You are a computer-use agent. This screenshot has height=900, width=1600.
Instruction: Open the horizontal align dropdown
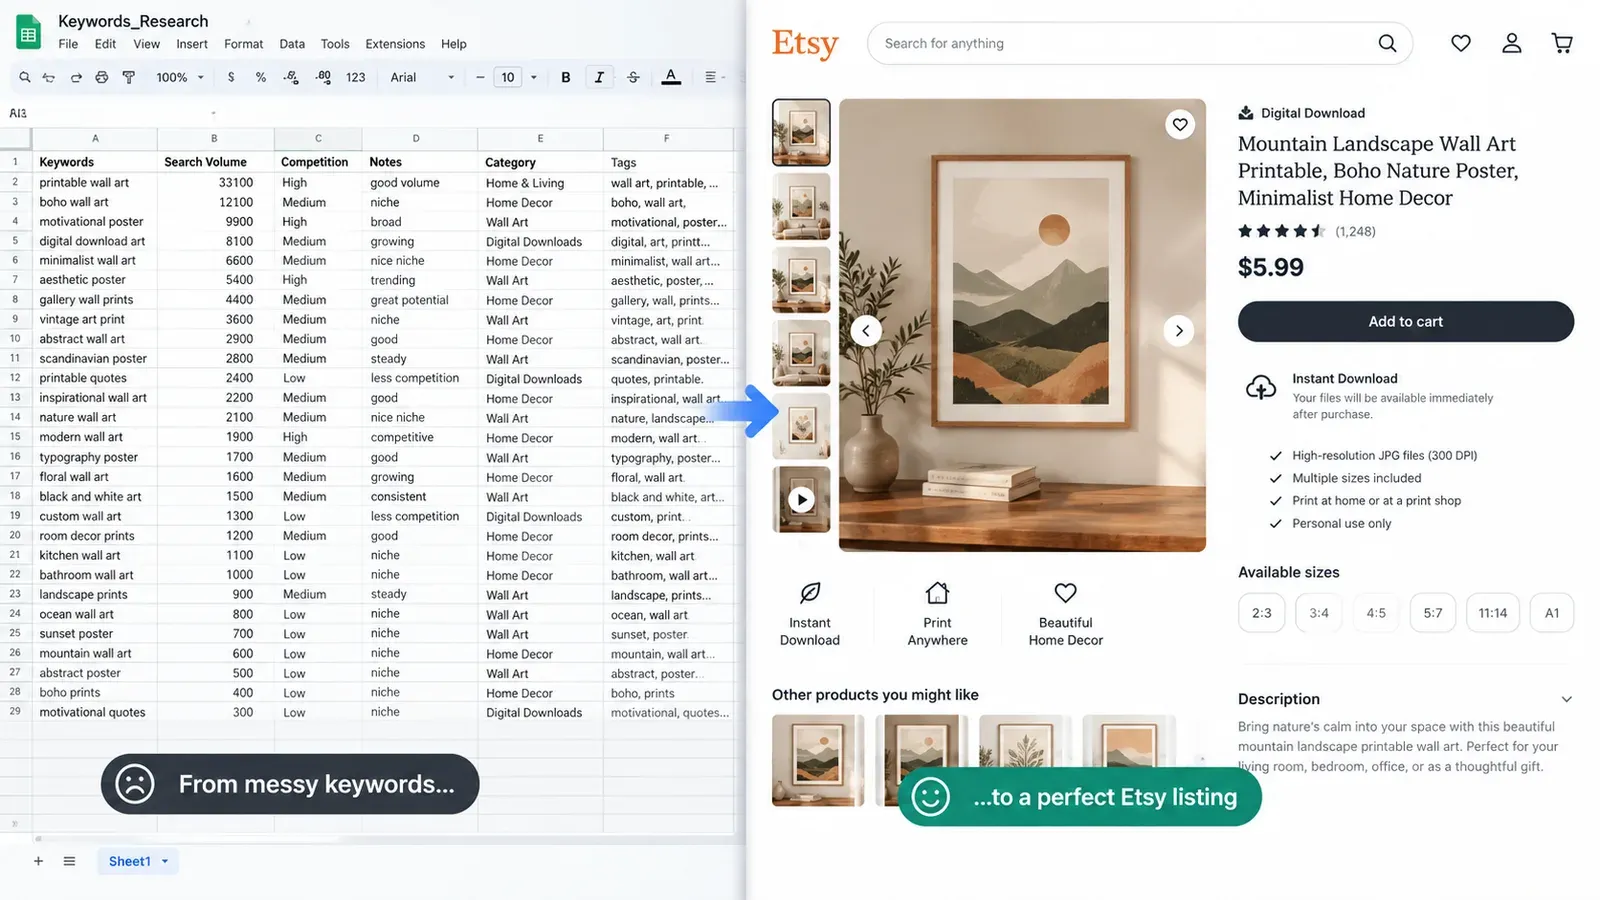pyautogui.click(x=714, y=77)
